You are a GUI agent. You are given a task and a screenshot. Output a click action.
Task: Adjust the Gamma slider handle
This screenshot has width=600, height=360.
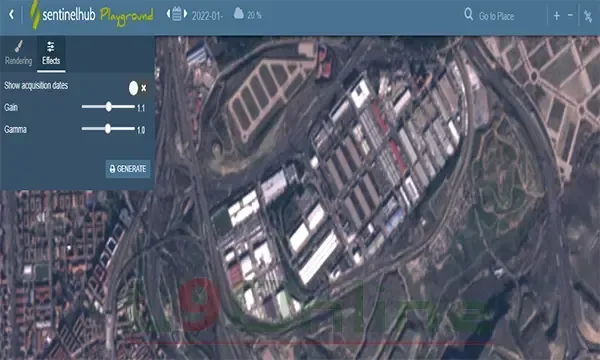point(108,129)
